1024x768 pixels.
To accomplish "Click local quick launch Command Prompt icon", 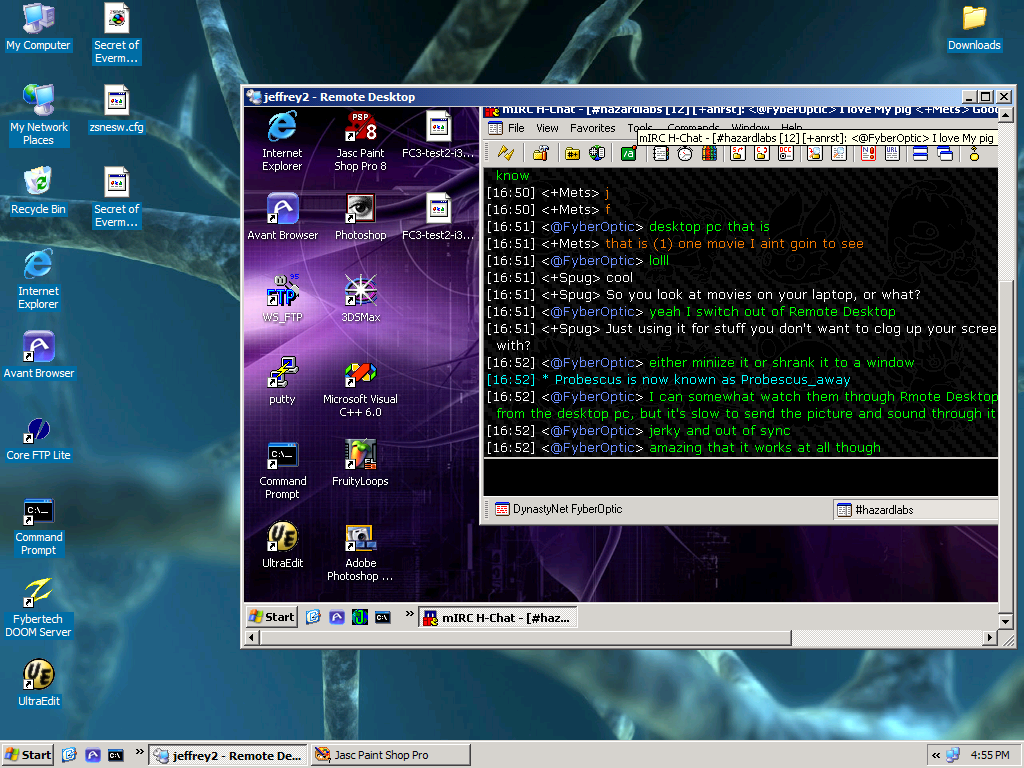I will [116, 756].
